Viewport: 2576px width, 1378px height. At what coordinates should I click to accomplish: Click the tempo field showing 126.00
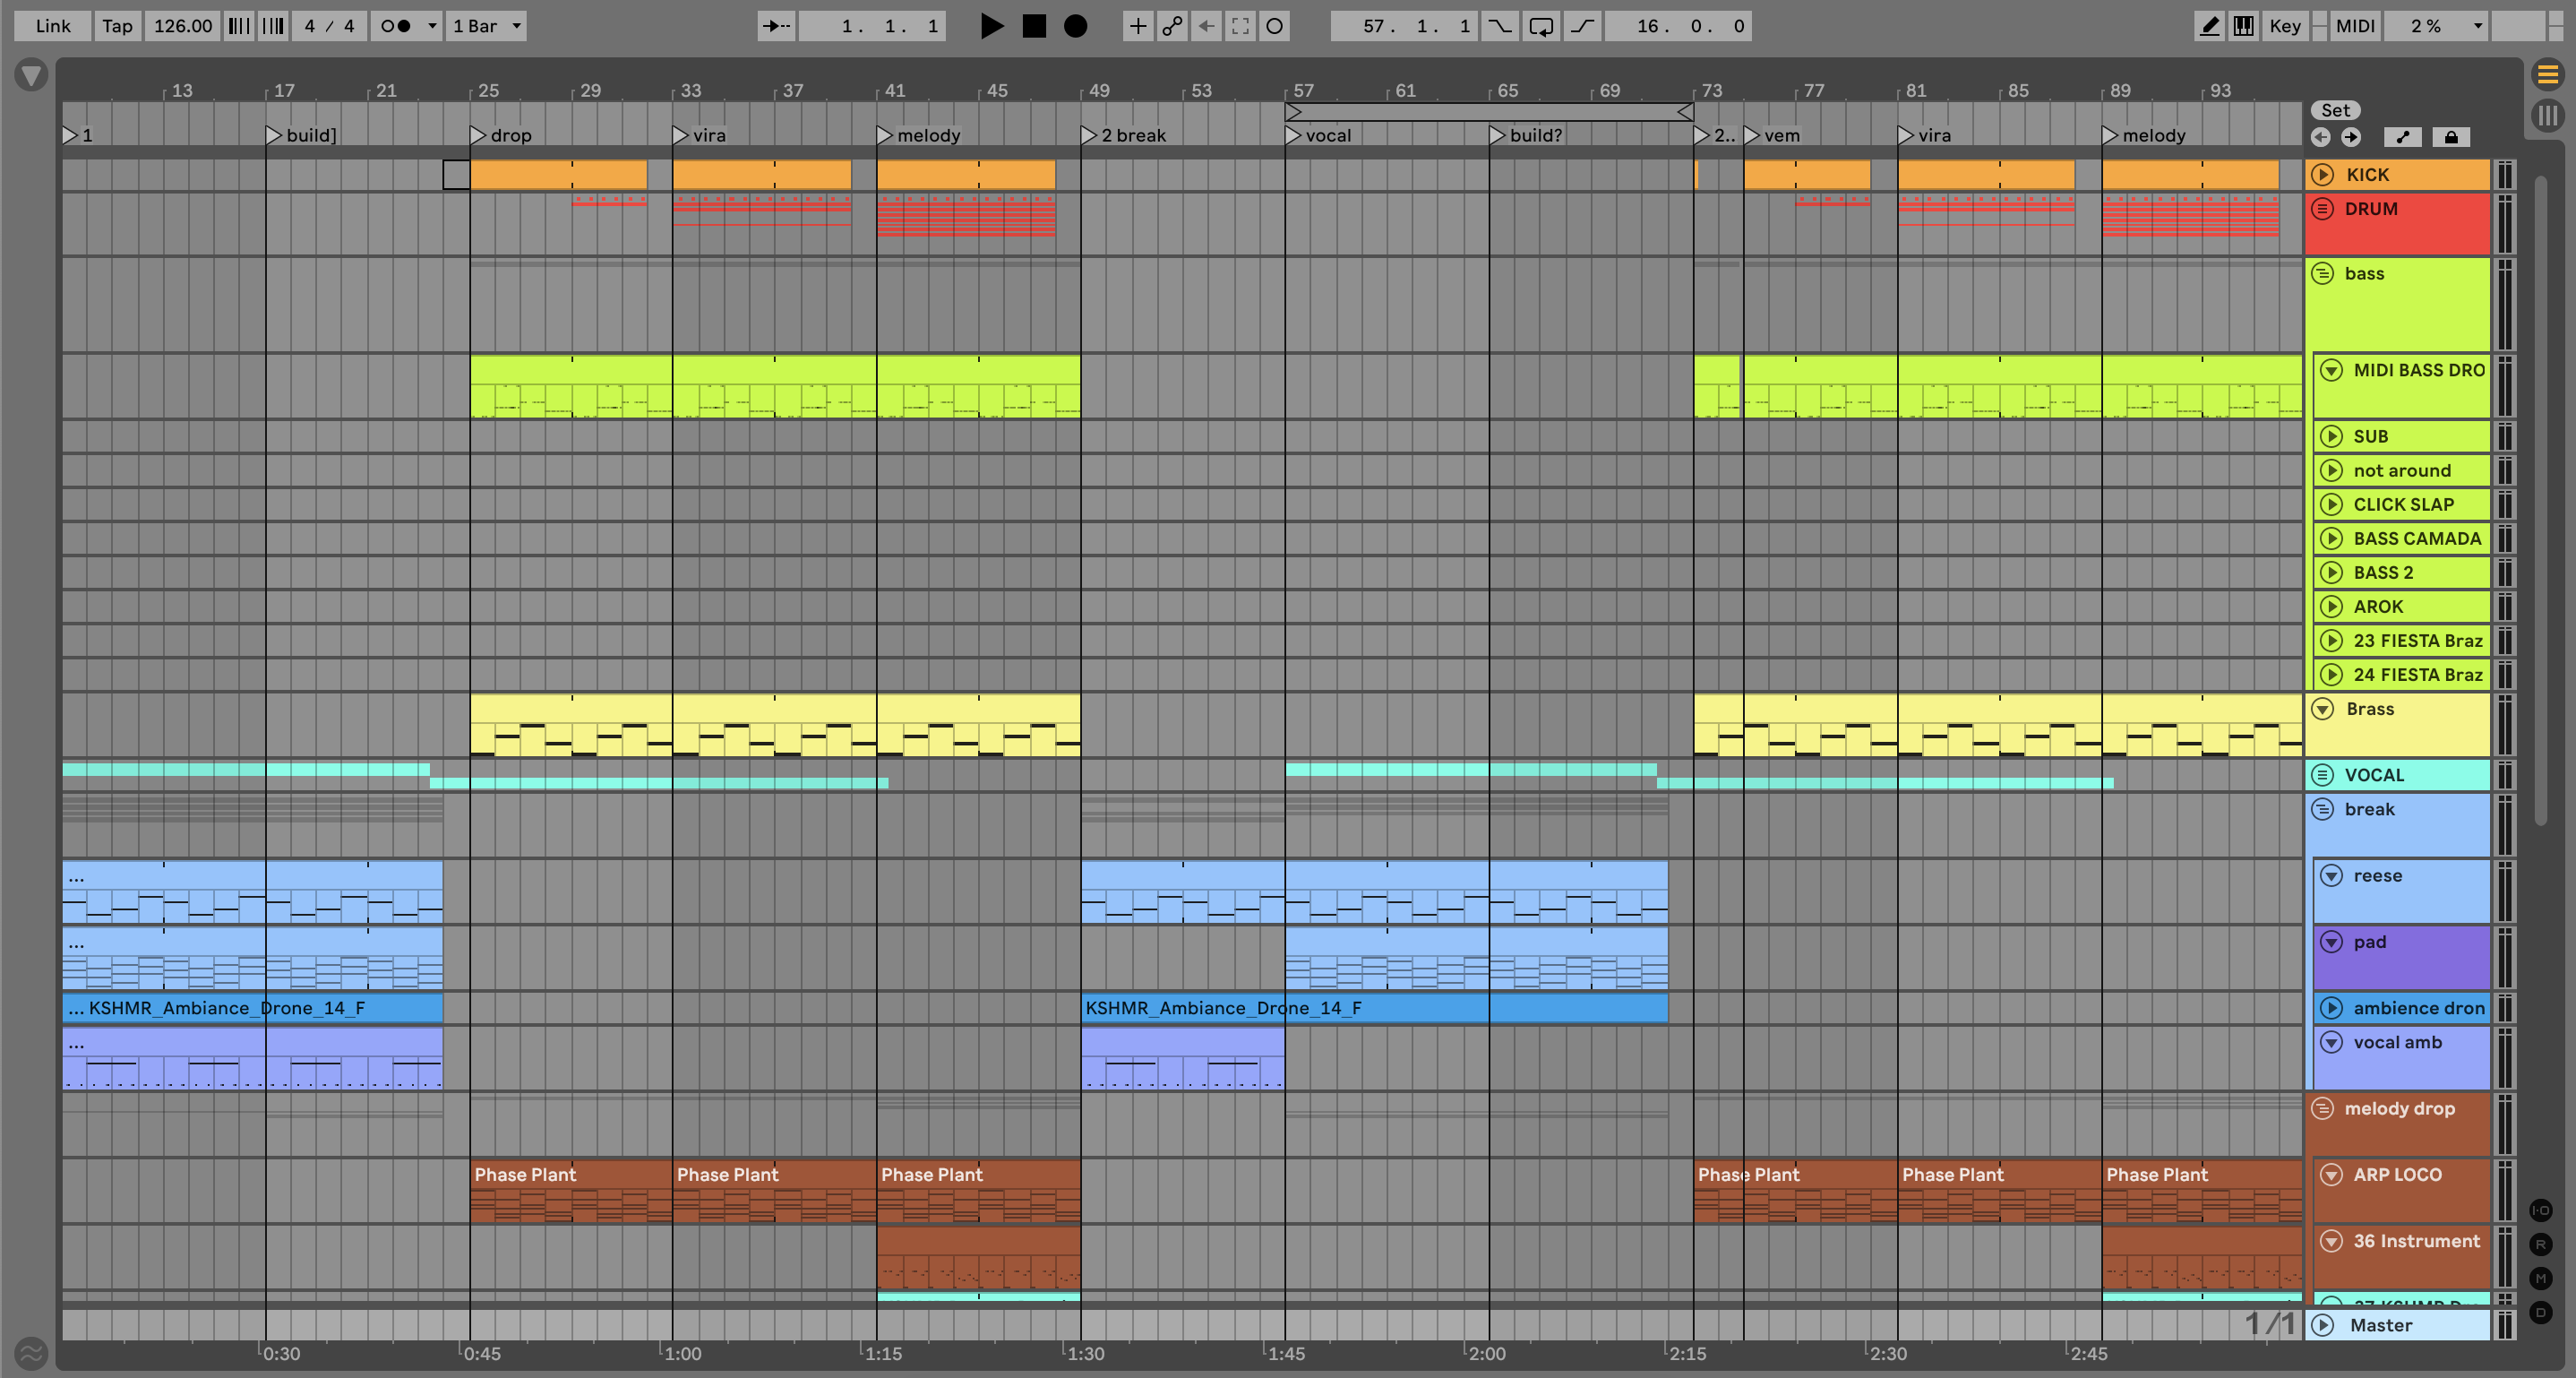point(182,26)
